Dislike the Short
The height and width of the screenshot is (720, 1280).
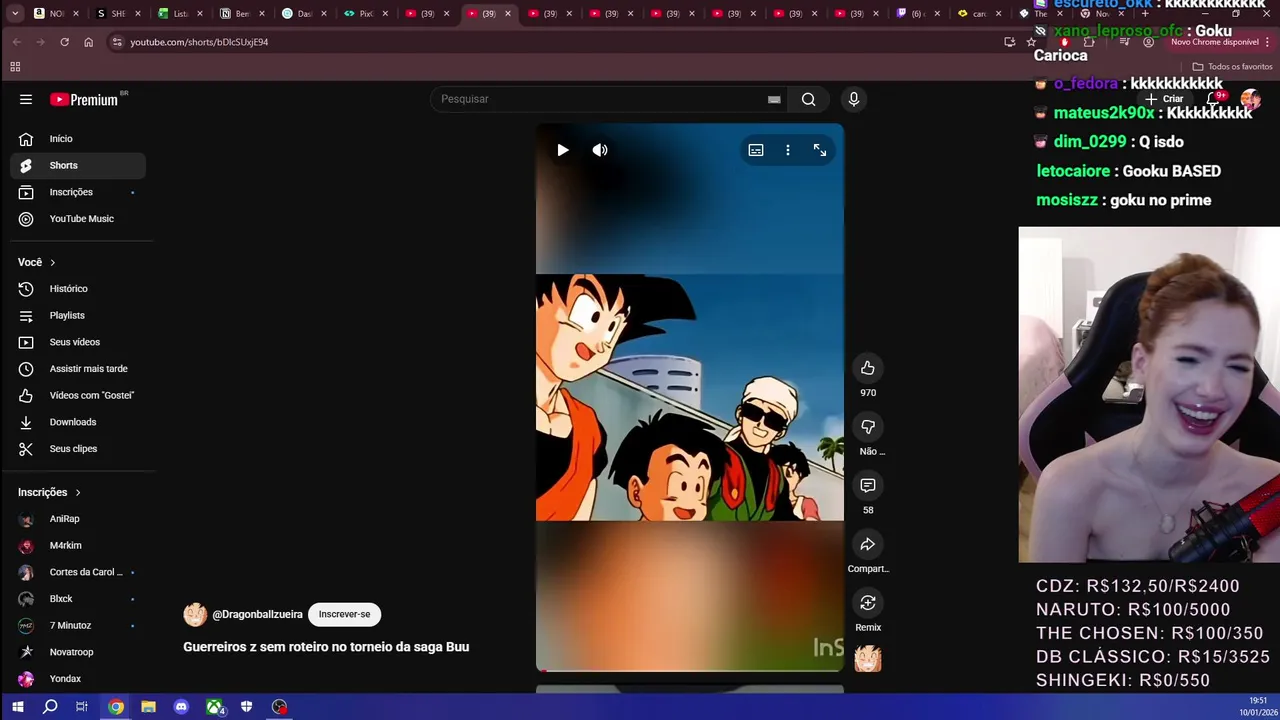point(868,427)
